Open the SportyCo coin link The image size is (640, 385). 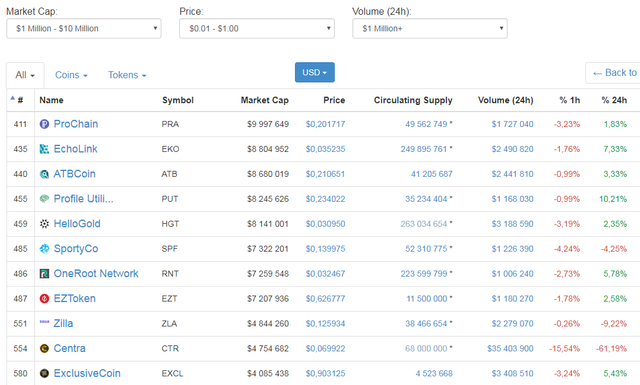click(76, 249)
